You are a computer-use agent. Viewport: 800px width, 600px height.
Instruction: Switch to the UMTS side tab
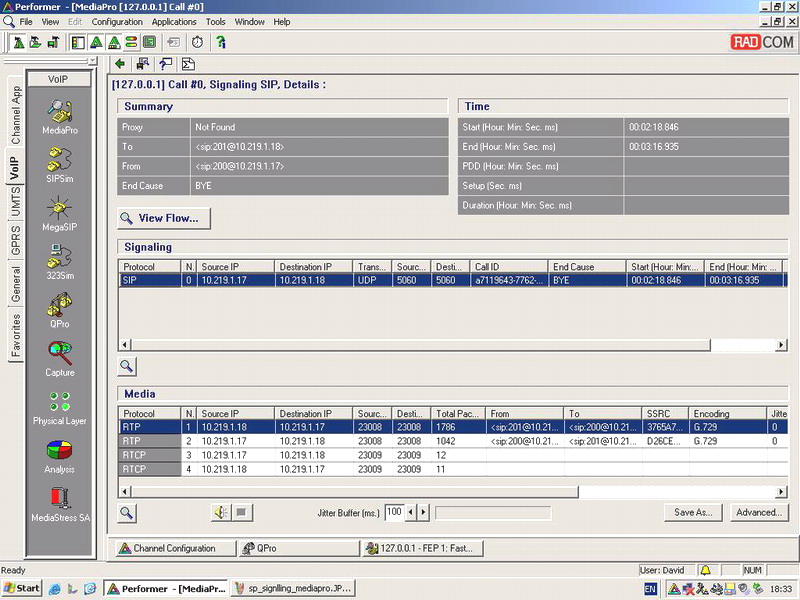pos(16,203)
